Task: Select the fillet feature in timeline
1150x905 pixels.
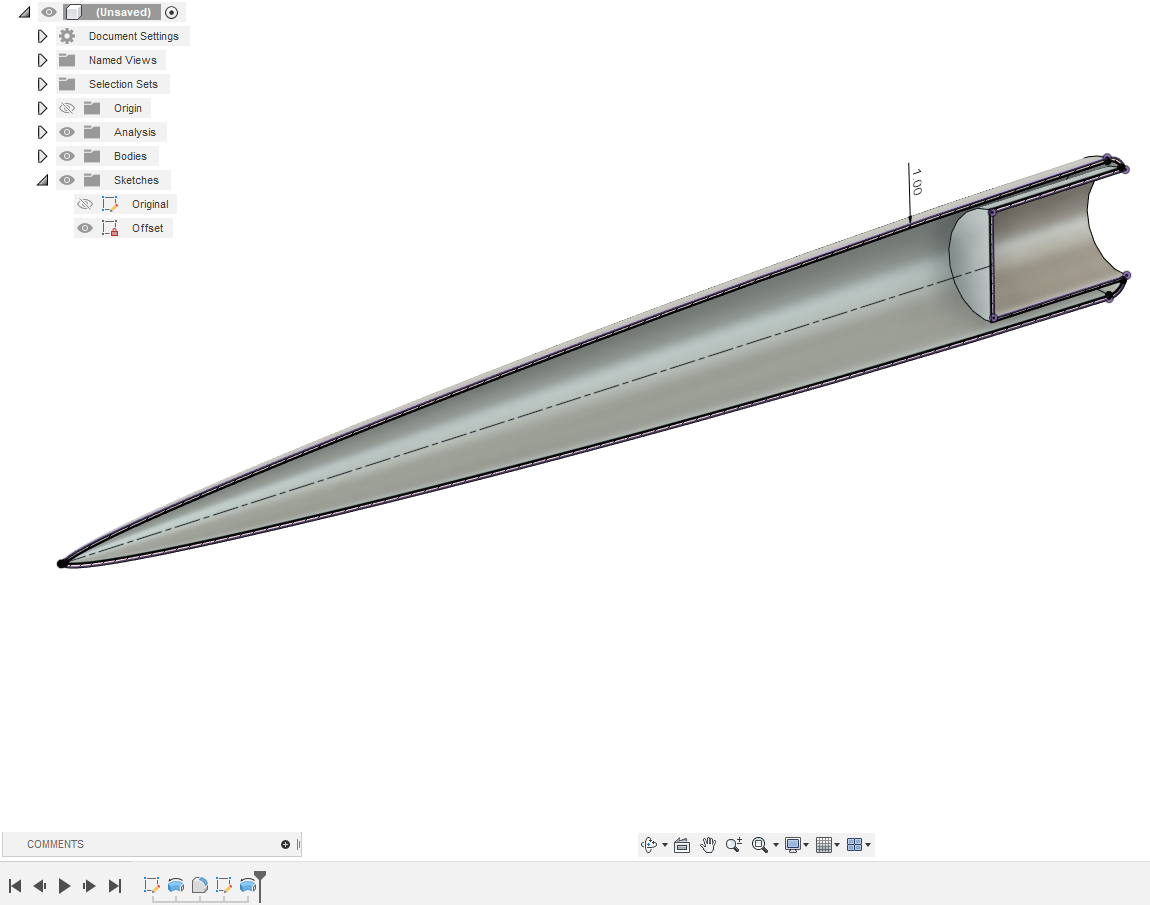Action: 199,885
